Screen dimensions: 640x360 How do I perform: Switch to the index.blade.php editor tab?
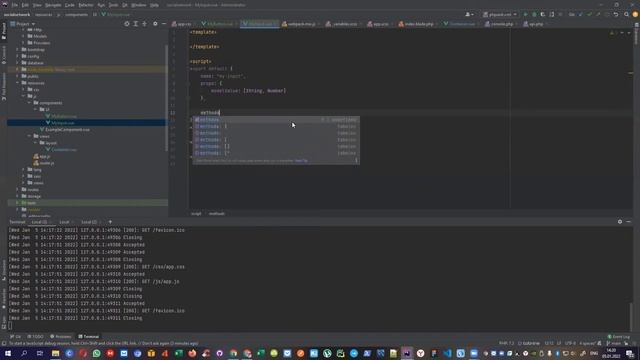(417, 24)
